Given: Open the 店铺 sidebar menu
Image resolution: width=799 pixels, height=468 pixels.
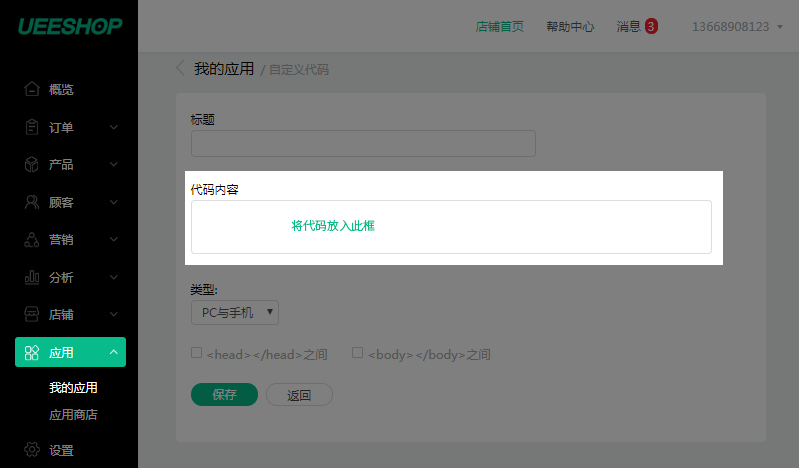Looking at the screenshot, I should pyautogui.click(x=70, y=315).
